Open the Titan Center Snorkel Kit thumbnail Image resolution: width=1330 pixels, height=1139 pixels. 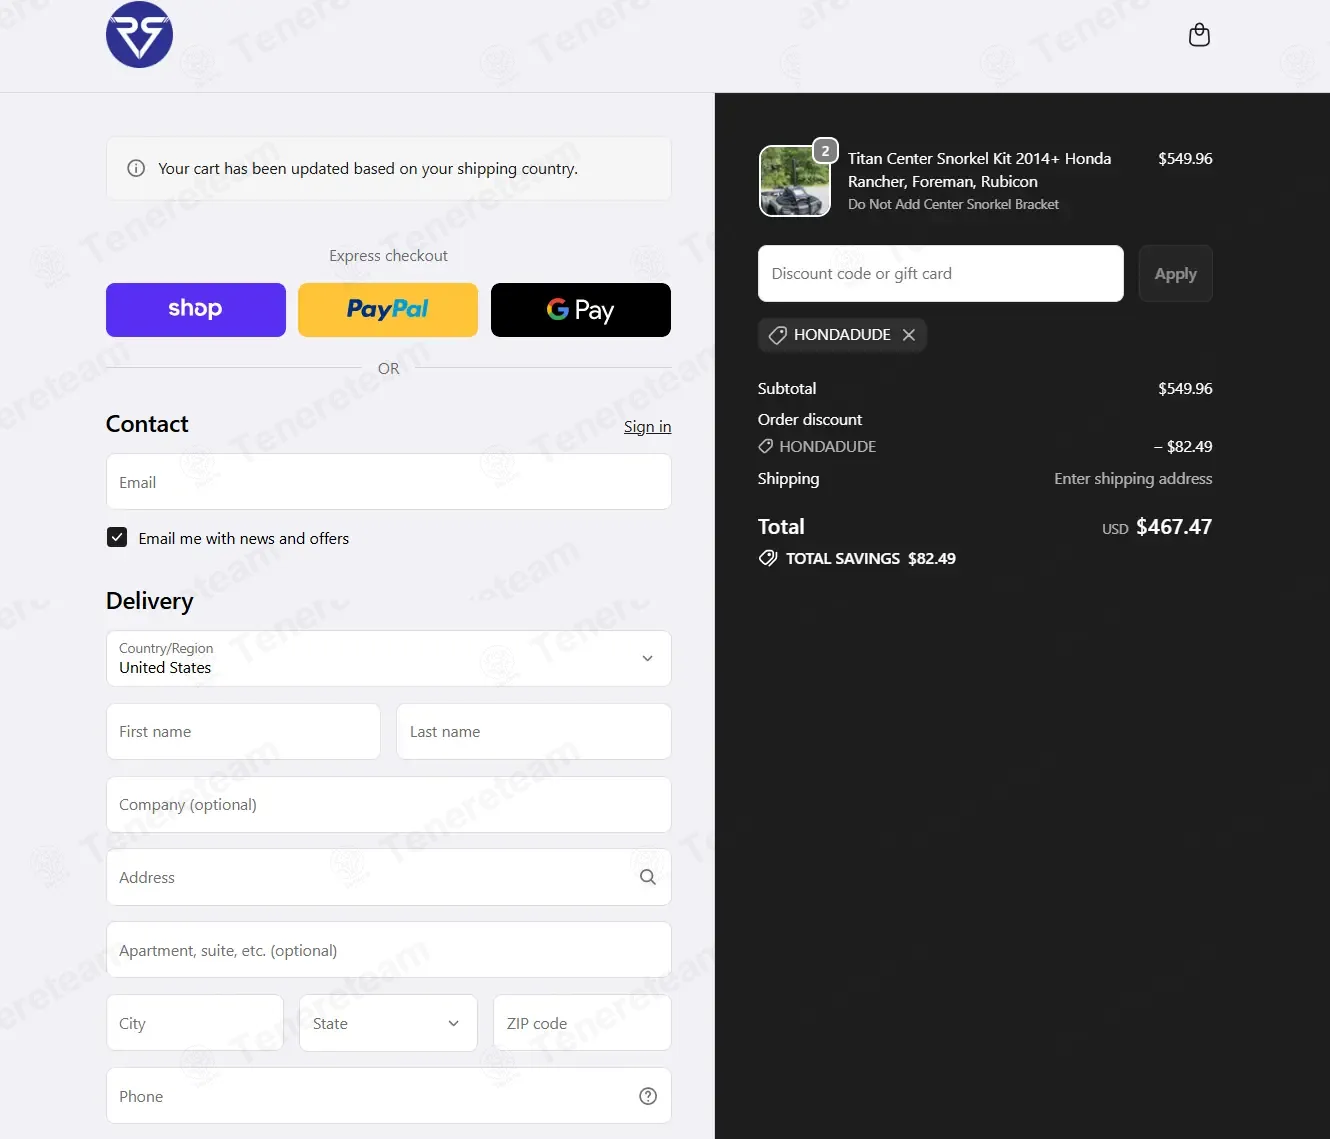[795, 181]
